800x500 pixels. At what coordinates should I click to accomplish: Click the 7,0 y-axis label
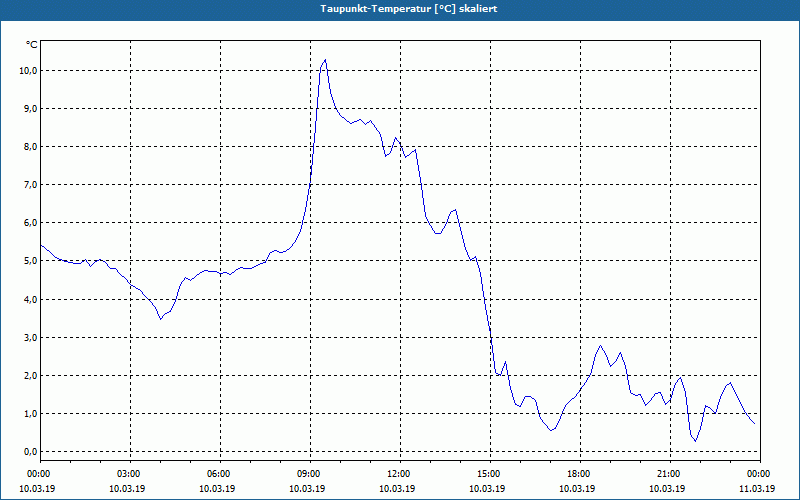pos(31,185)
